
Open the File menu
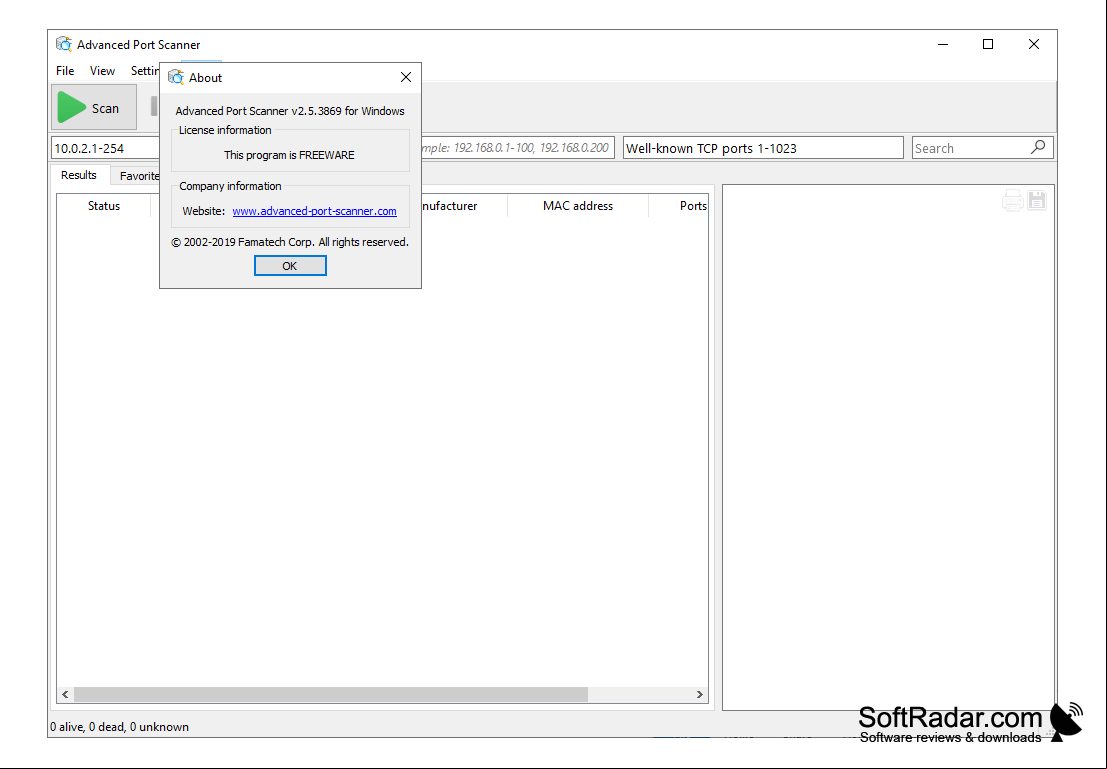(x=65, y=71)
